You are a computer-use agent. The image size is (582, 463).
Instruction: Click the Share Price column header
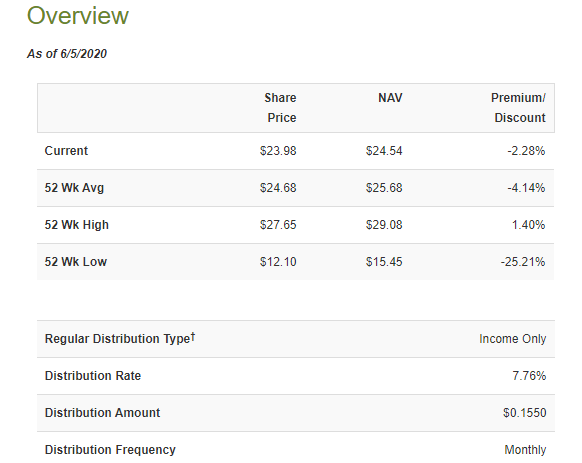[x=280, y=108]
